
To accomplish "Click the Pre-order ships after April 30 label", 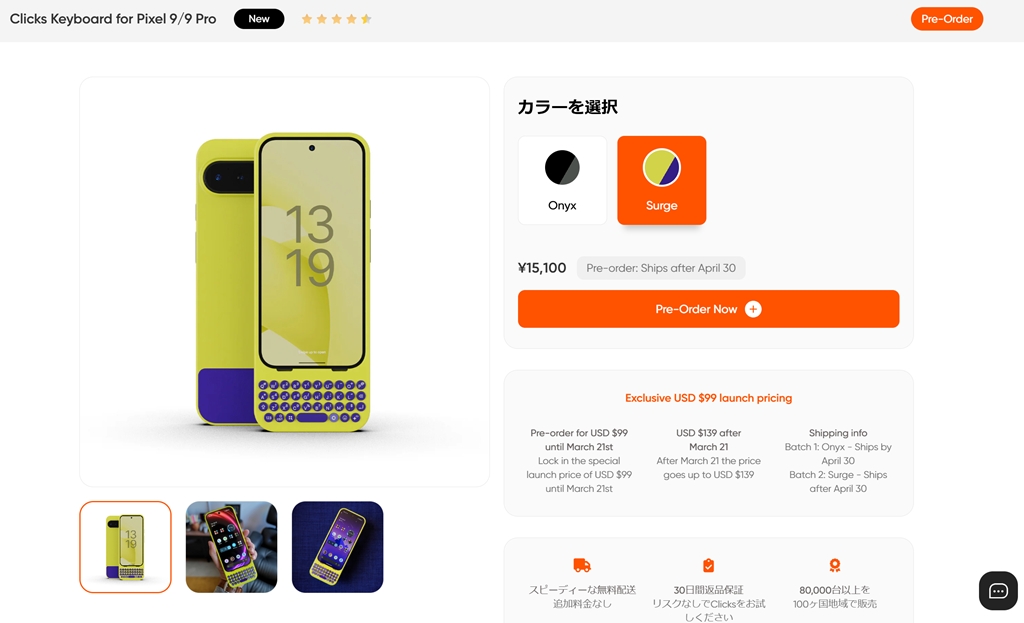I will [661, 268].
